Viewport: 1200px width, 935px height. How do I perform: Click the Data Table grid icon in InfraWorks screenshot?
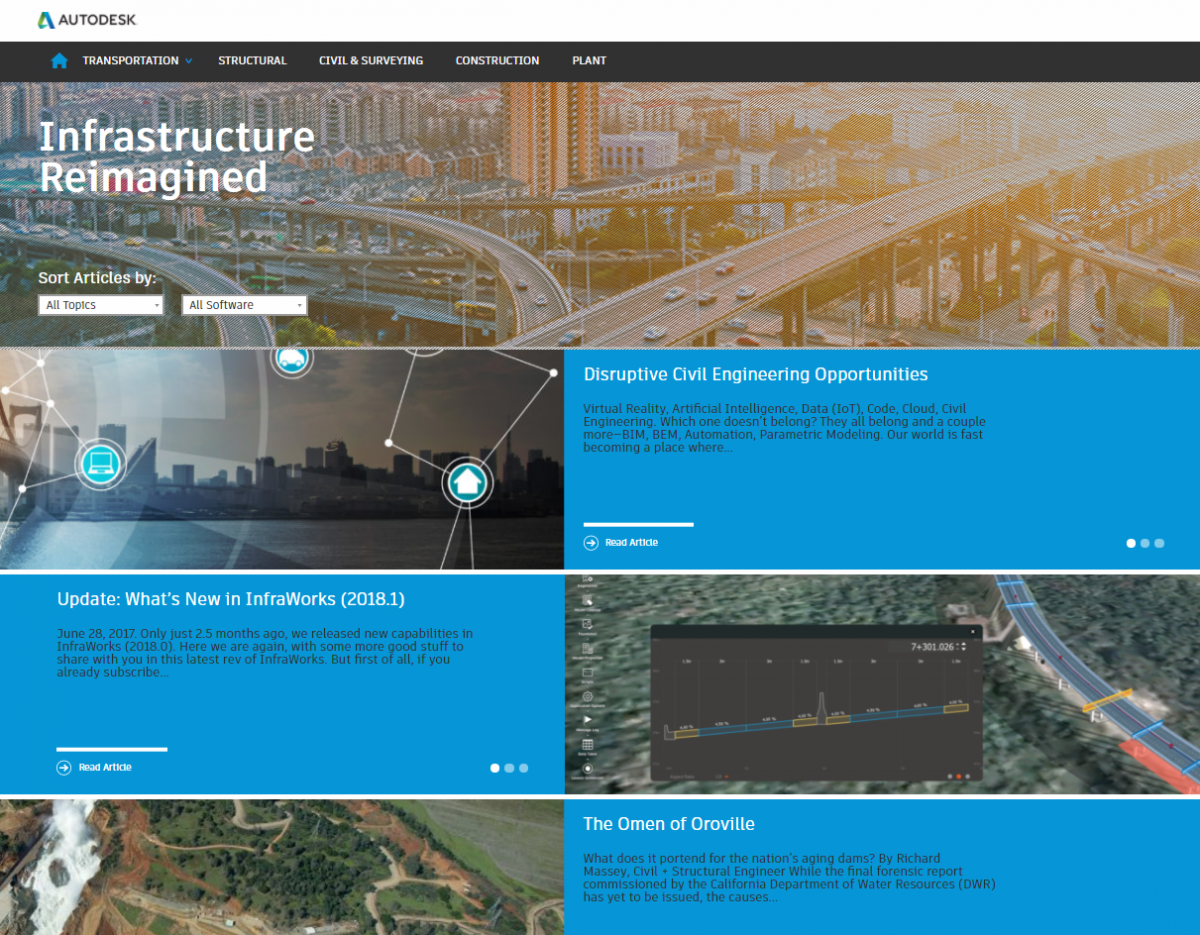point(588,745)
